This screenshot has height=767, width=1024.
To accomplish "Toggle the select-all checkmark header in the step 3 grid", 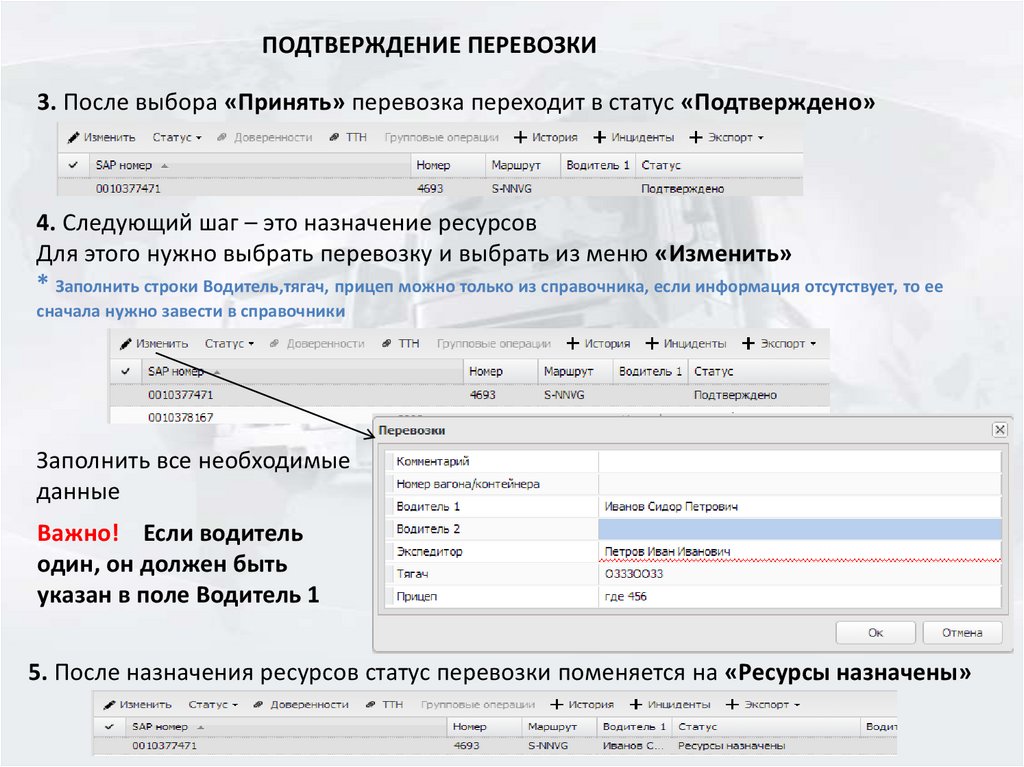I will click(x=74, y=165).
